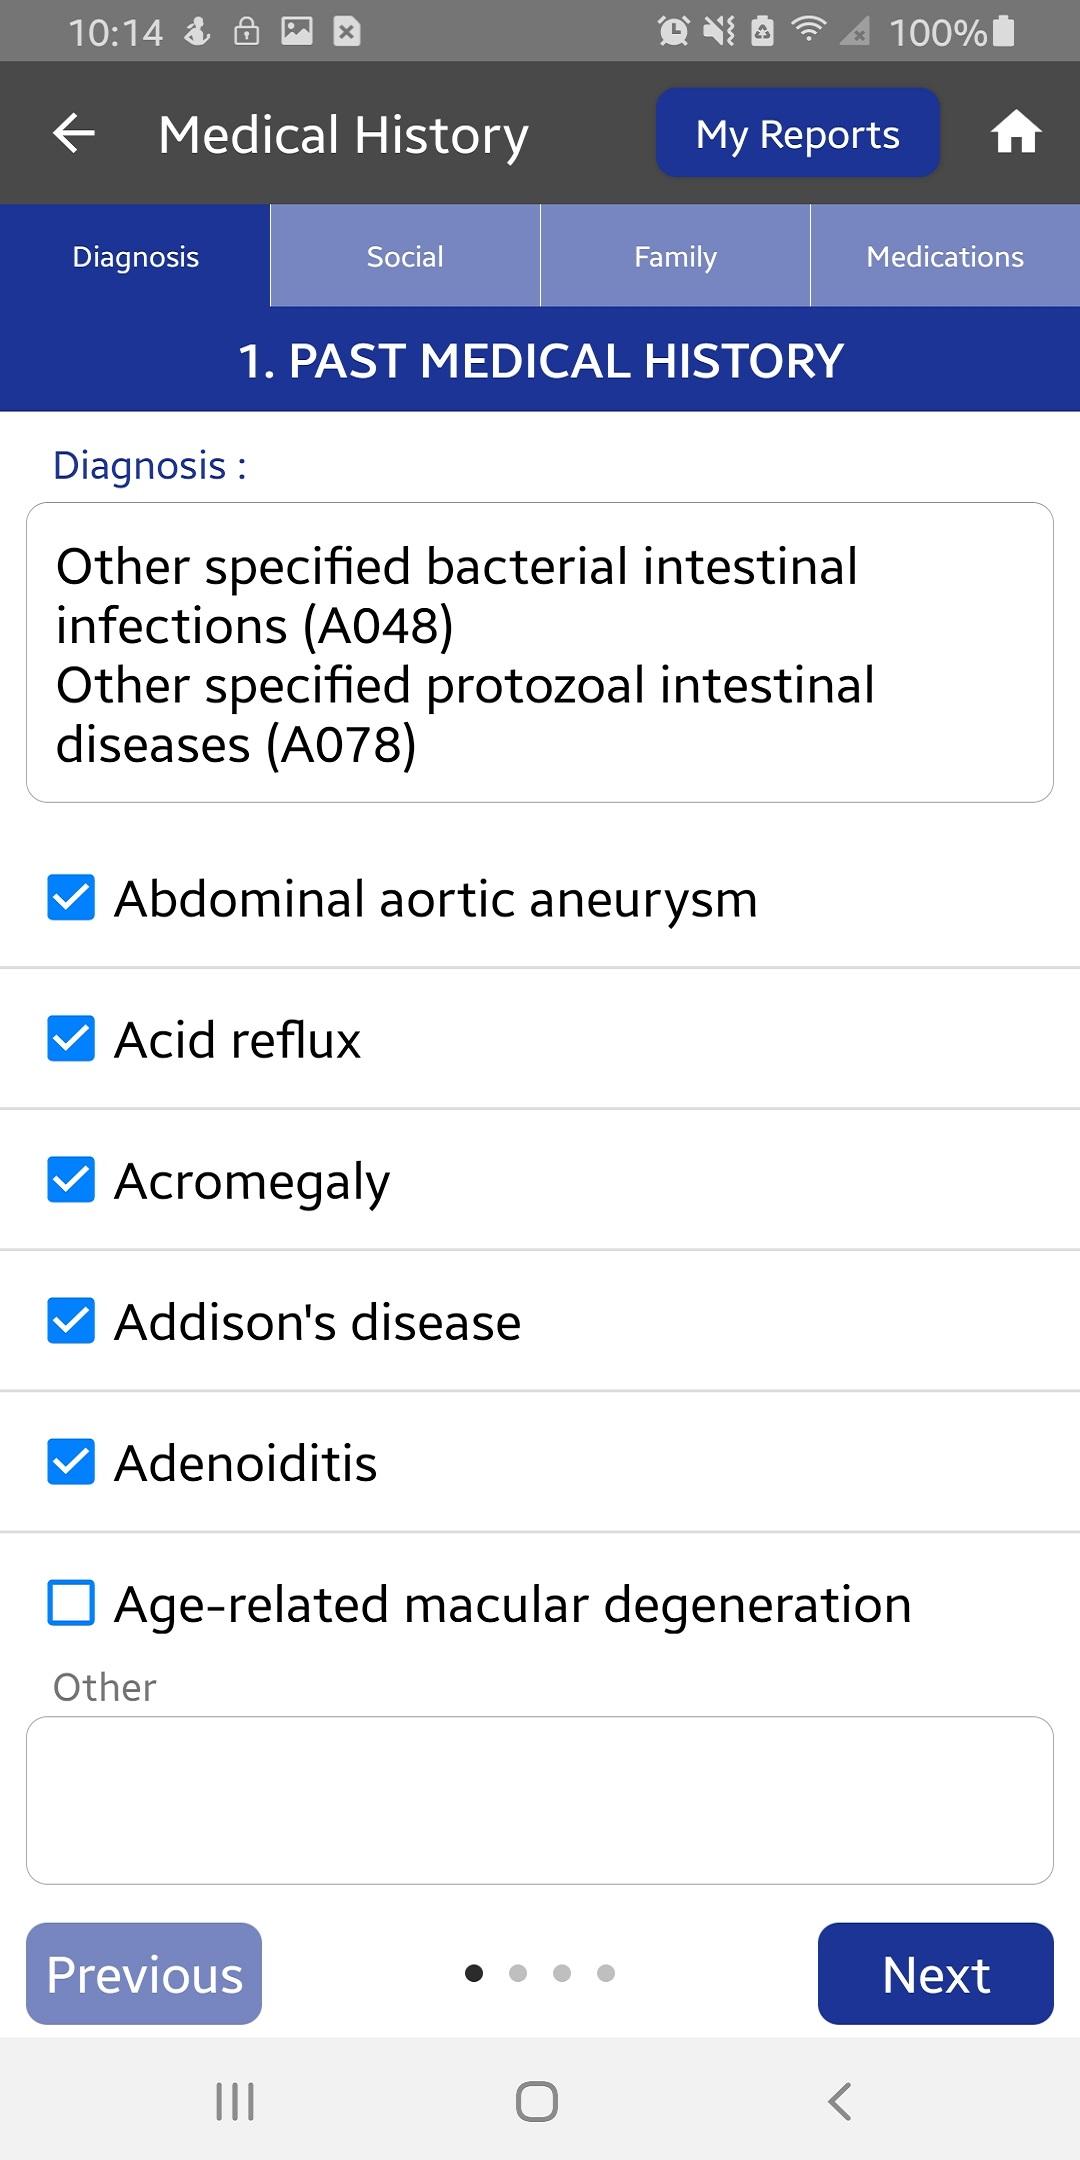
Task: Tap the Android home navigation button
Action: (x=537, y=2101)
